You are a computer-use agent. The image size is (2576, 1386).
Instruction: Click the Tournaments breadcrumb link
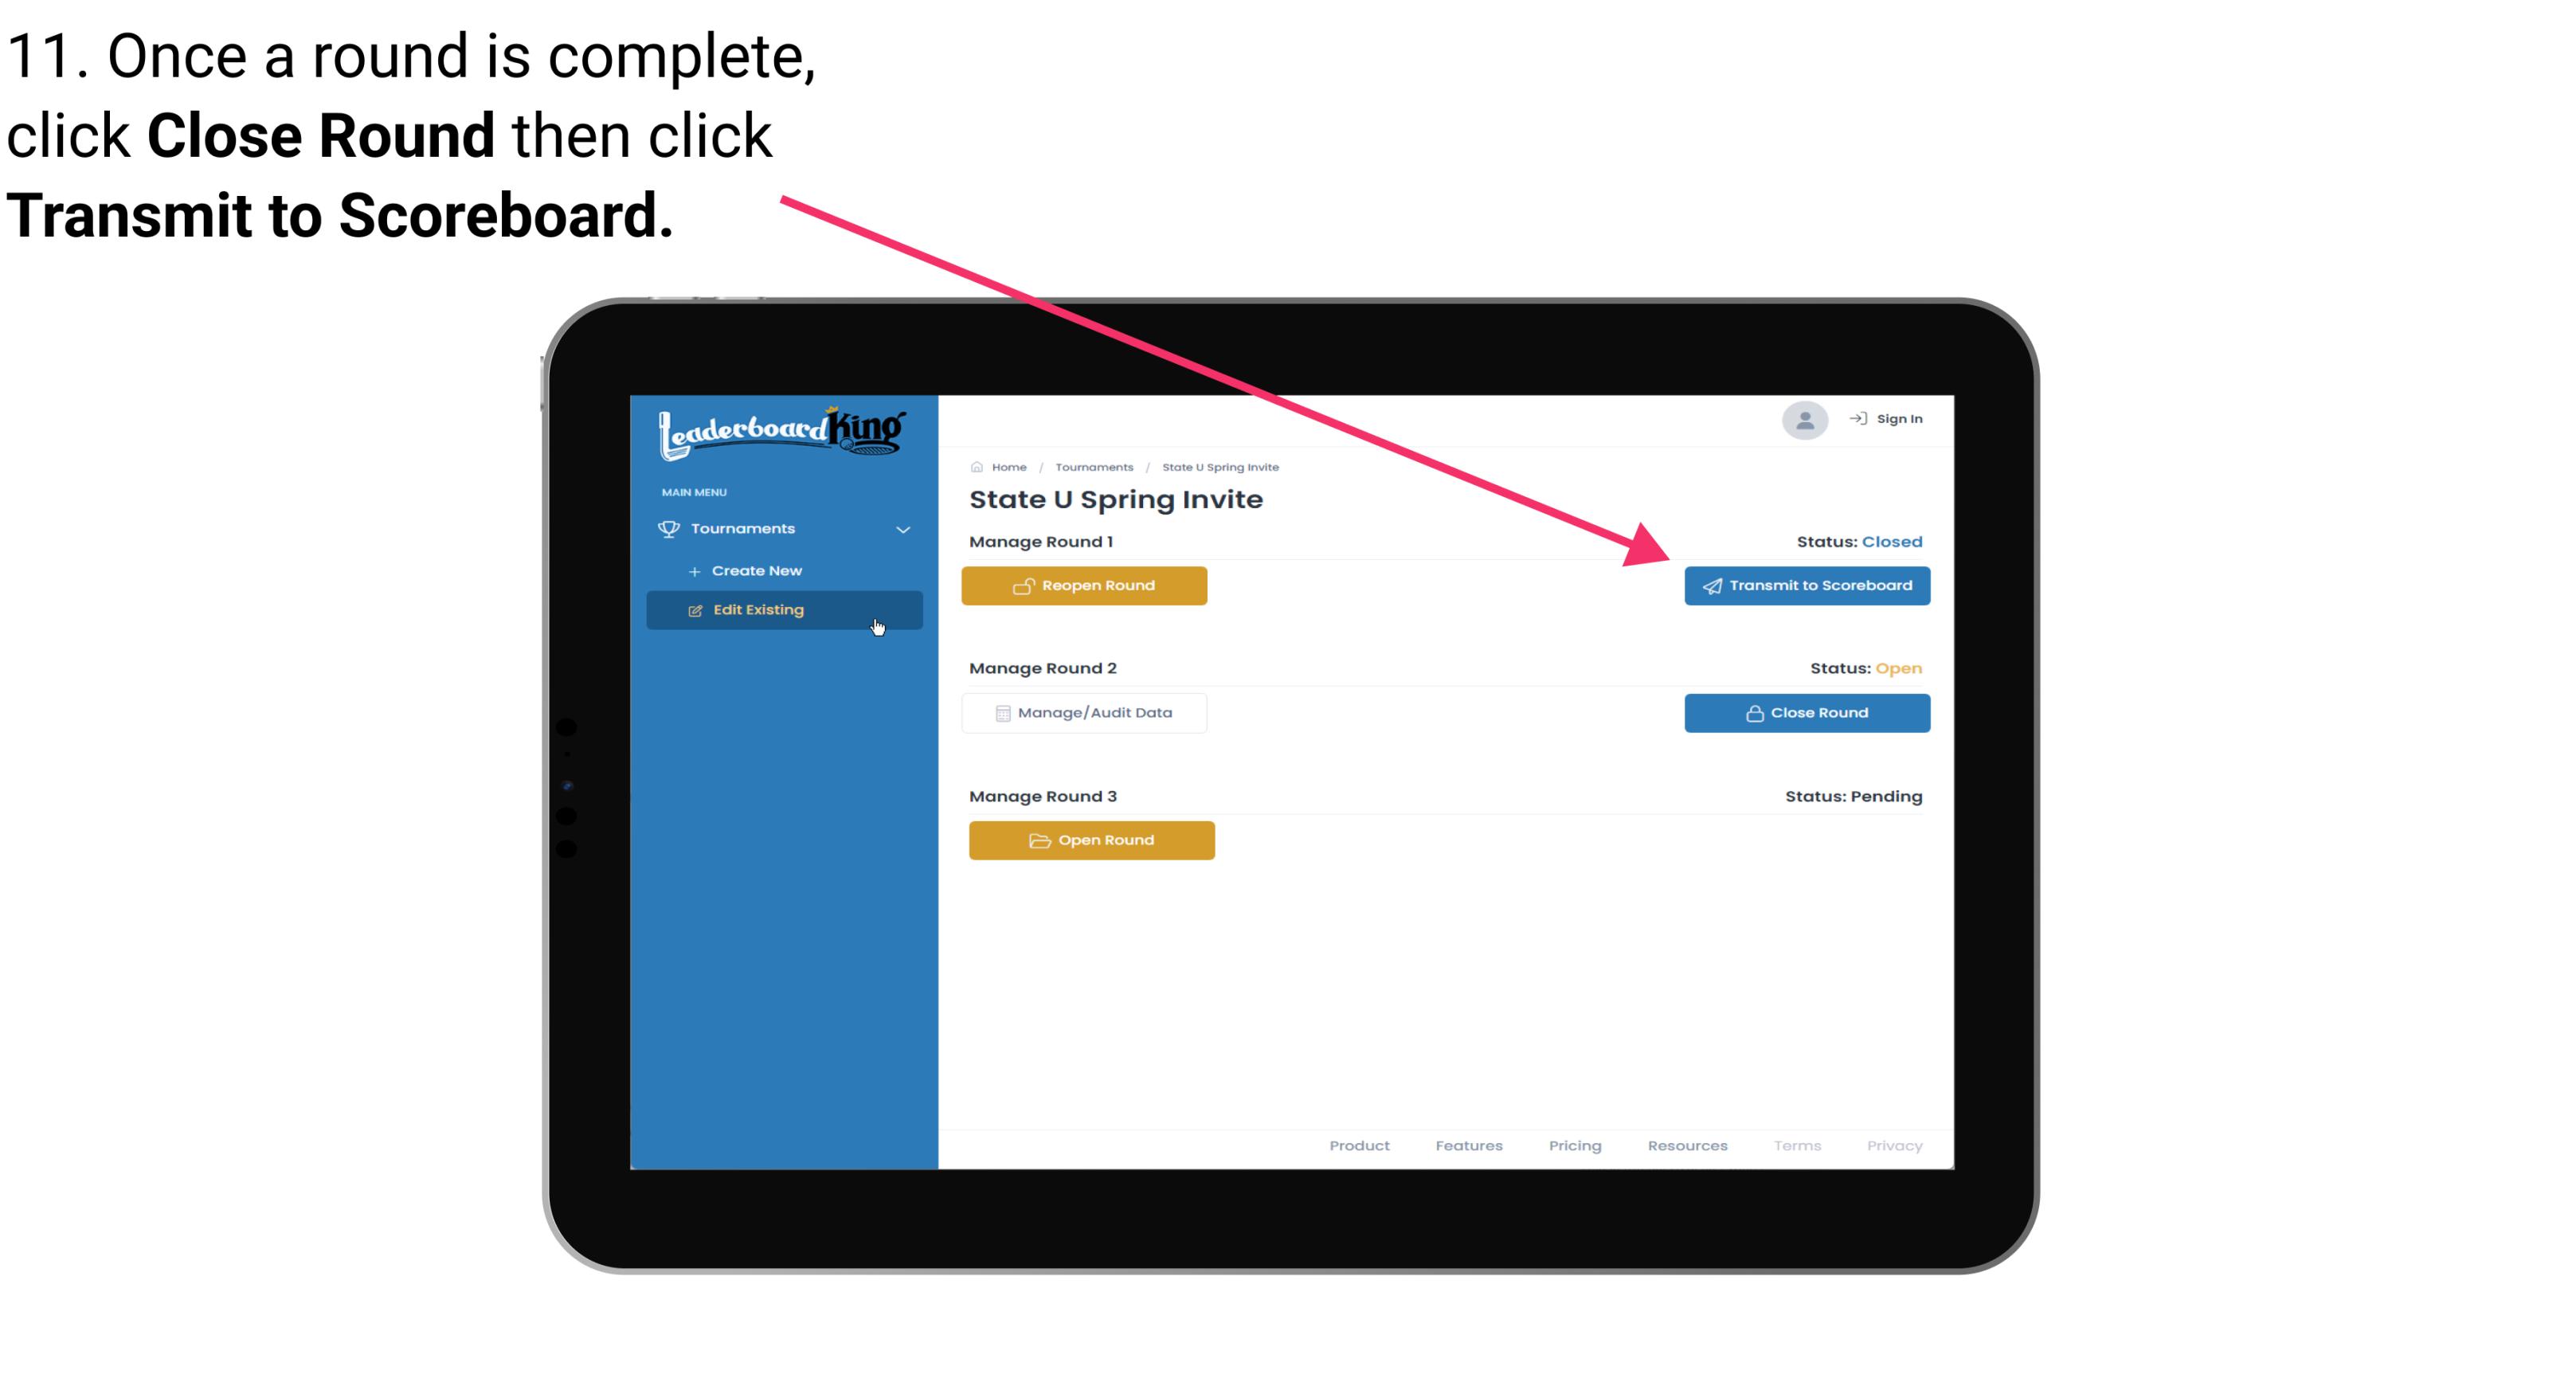(1092, 466)
